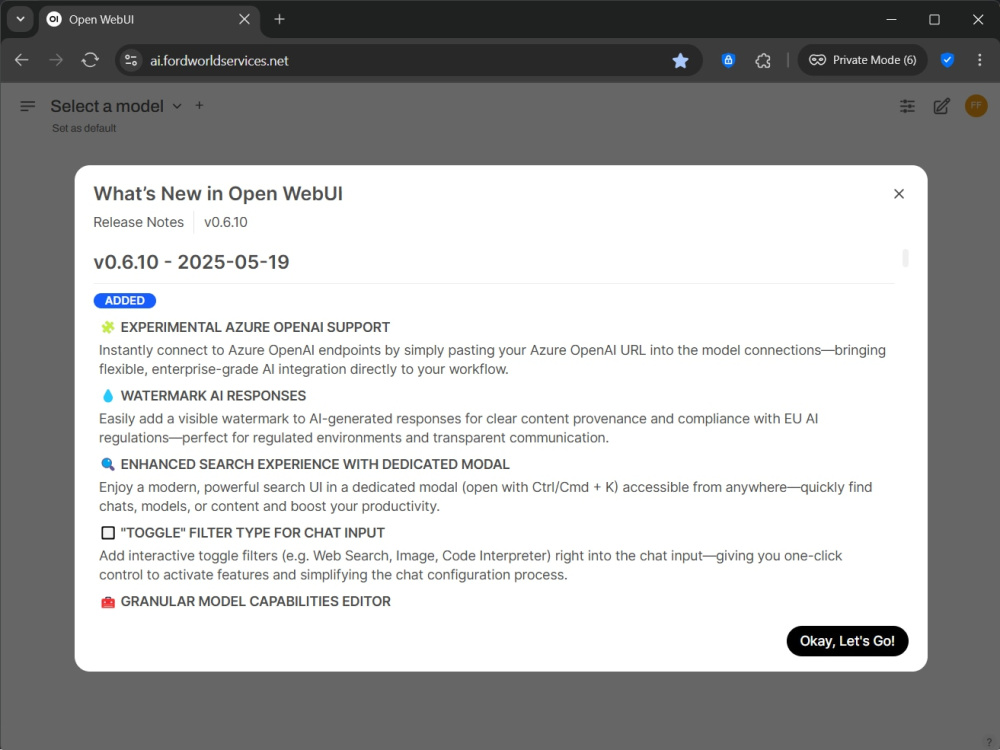This screenshot has width=1000, height=750.
Task: Click the green puzzle piece emoji
Action: coord(108,327)
